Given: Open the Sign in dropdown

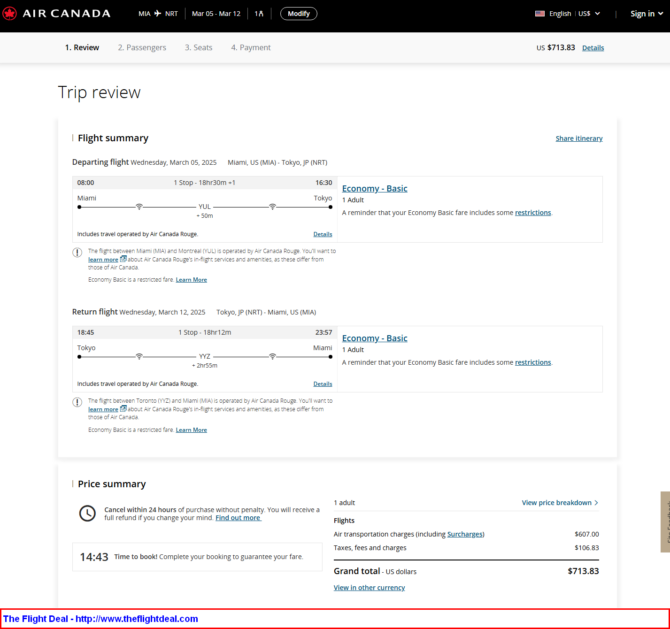Looking at the screenshot, I should click(x=646, y=14).
